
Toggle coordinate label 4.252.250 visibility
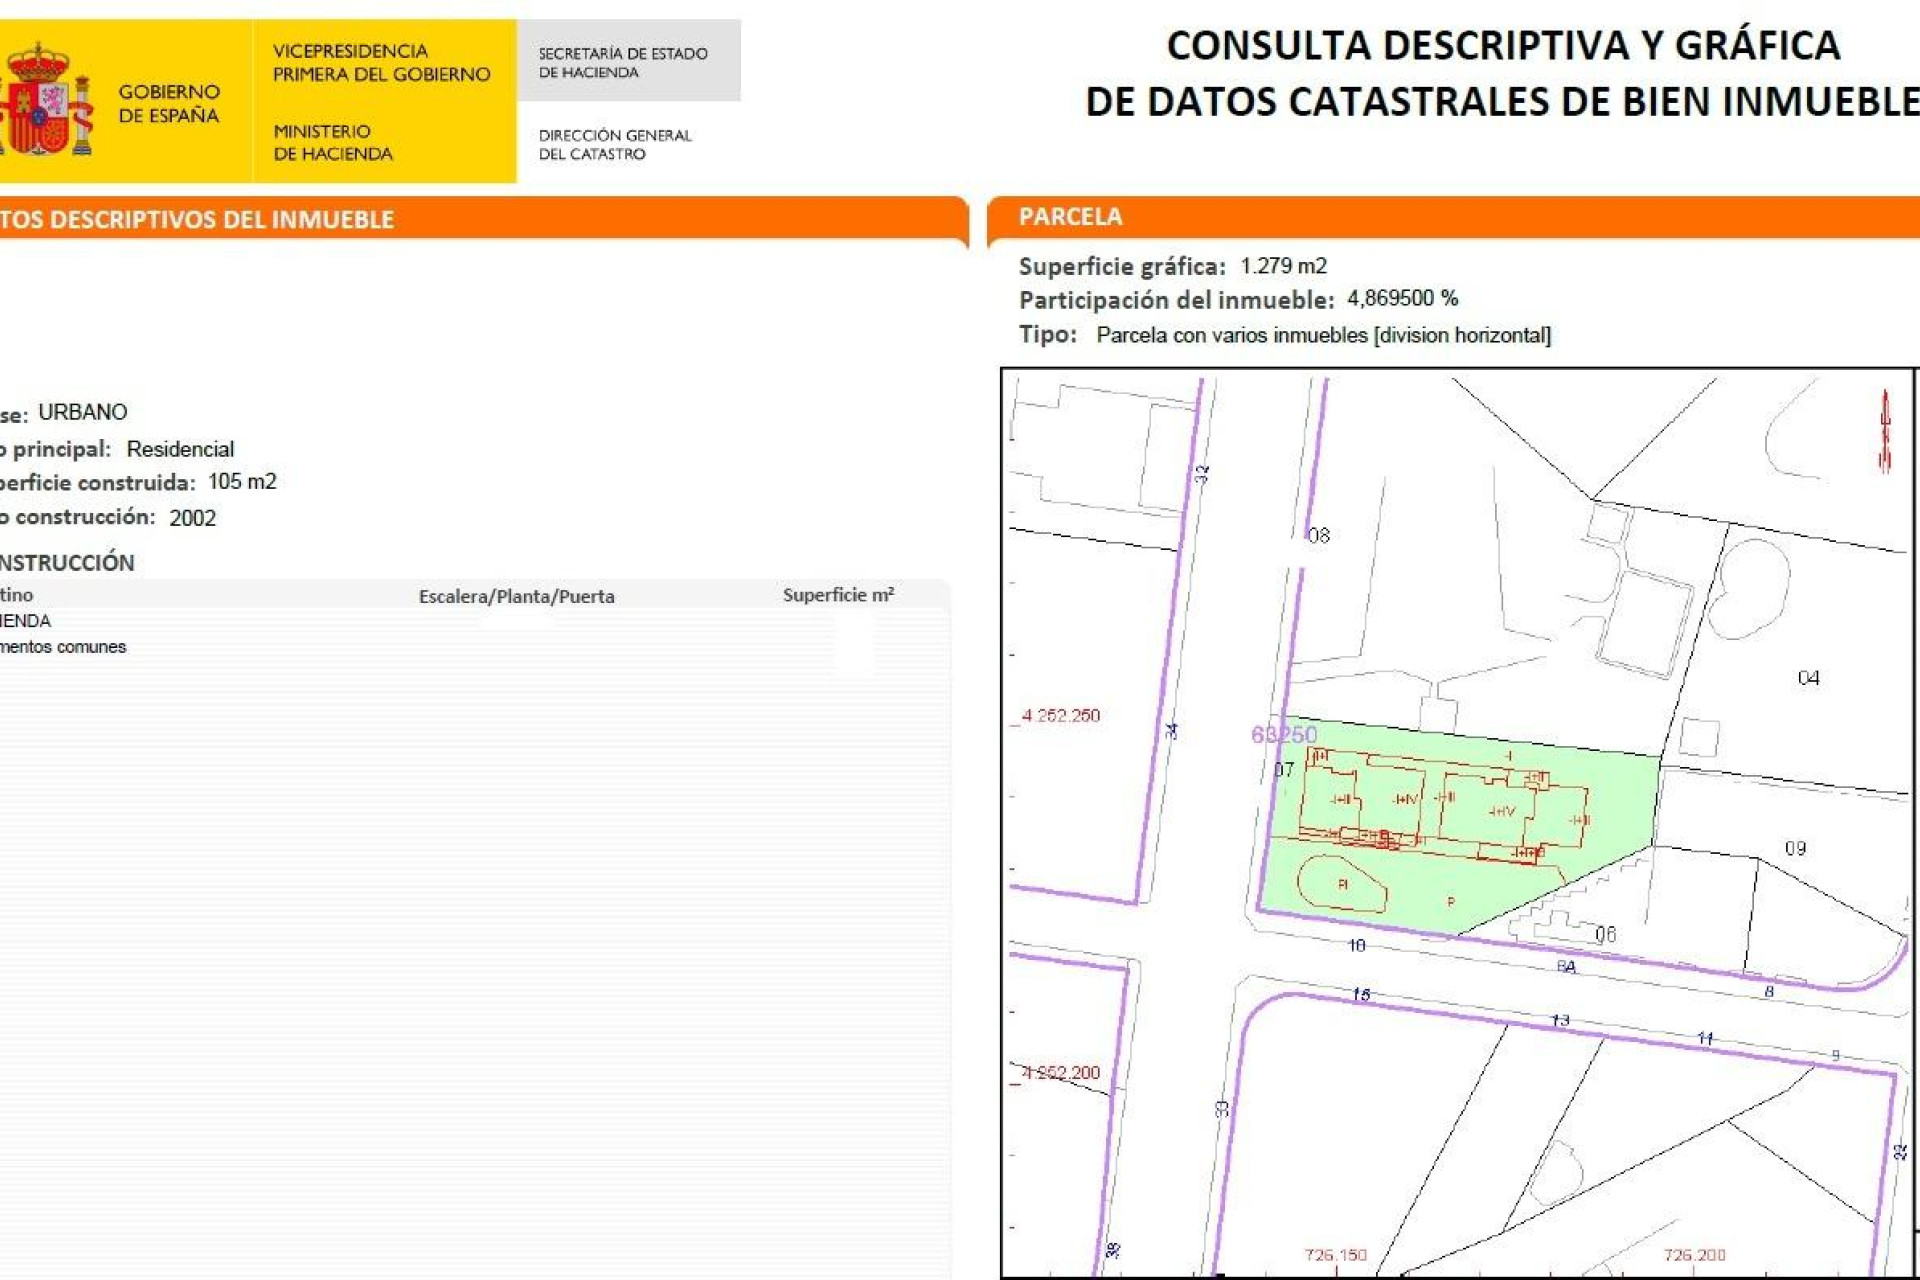pos(1062,715)
